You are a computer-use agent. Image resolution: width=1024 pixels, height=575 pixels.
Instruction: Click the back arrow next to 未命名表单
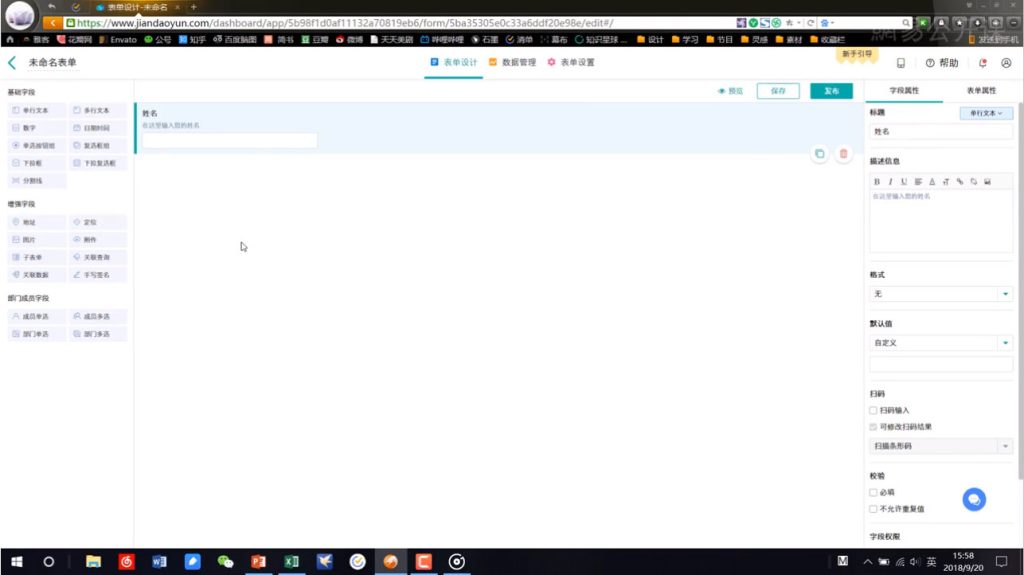pyautogui.click(x=12, y=63)
